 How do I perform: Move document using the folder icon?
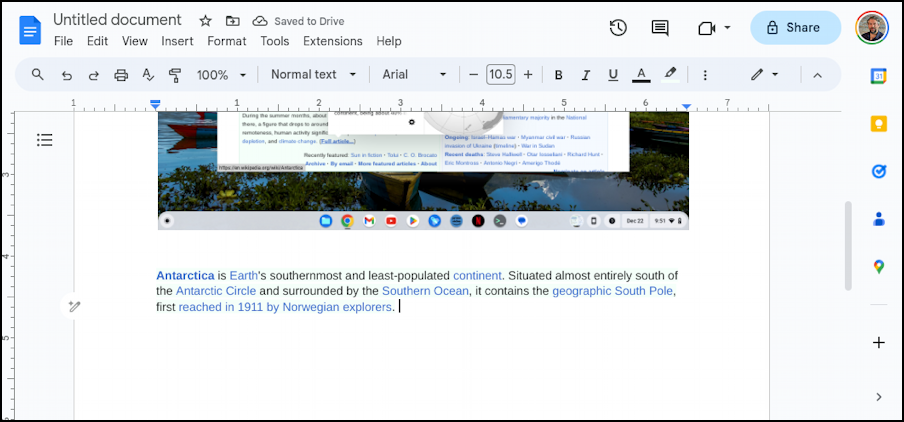pyautogui.click(x=232, y=21)
